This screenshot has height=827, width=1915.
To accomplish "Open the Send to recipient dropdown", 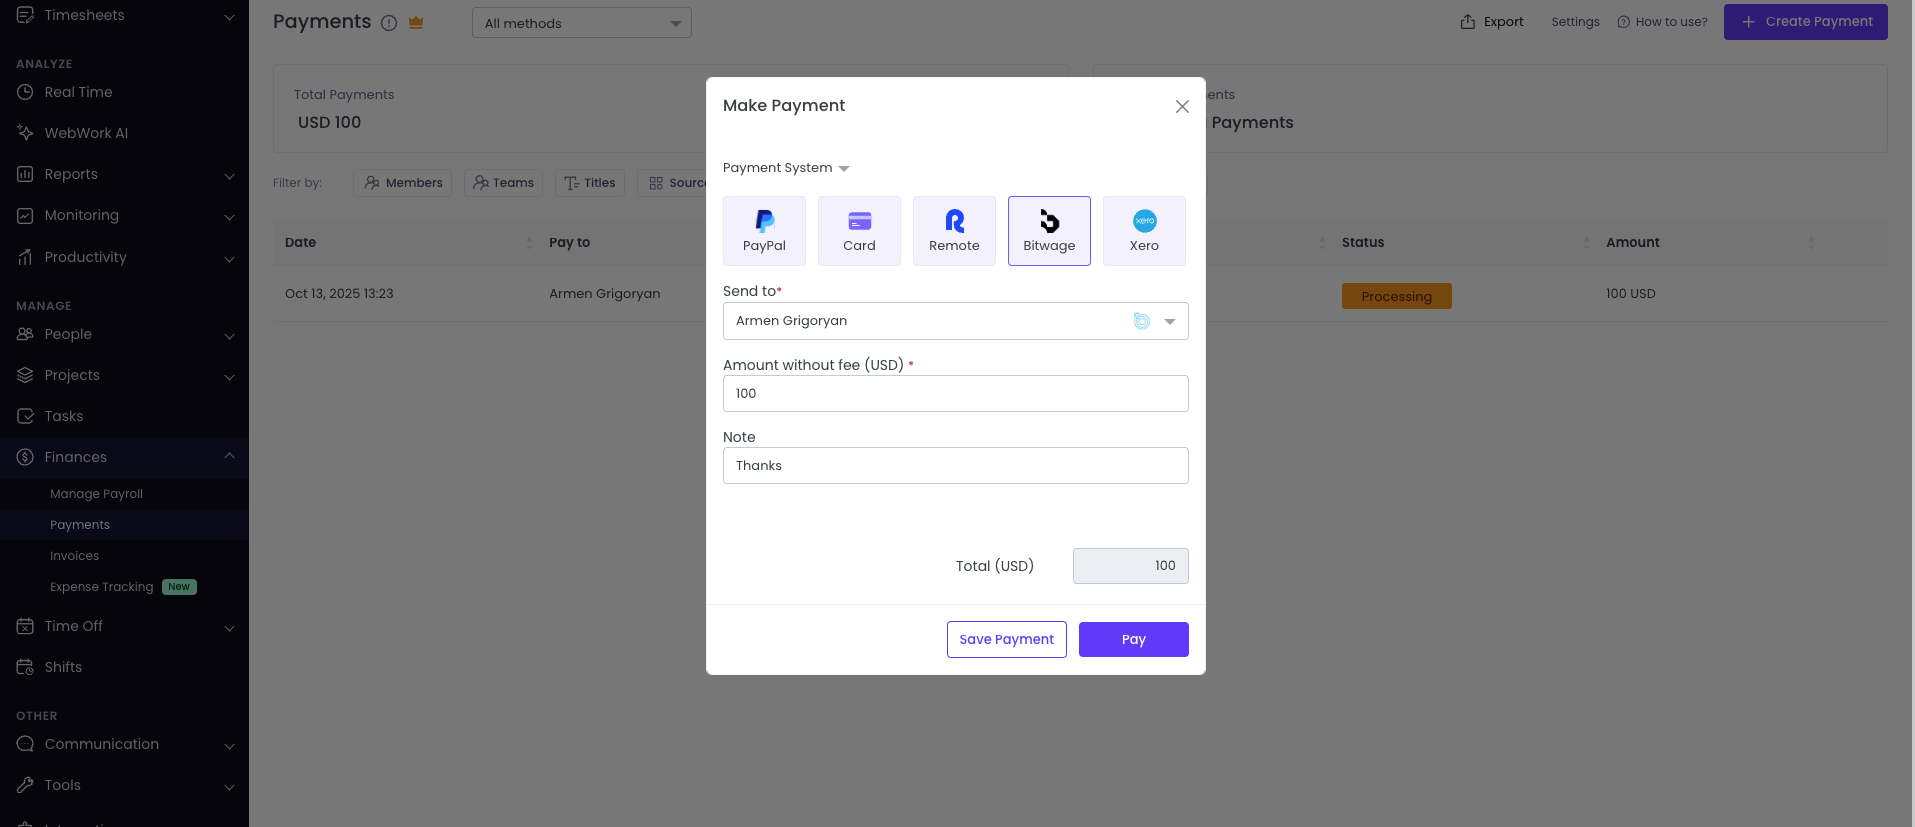I will [x=1169, y=321].
